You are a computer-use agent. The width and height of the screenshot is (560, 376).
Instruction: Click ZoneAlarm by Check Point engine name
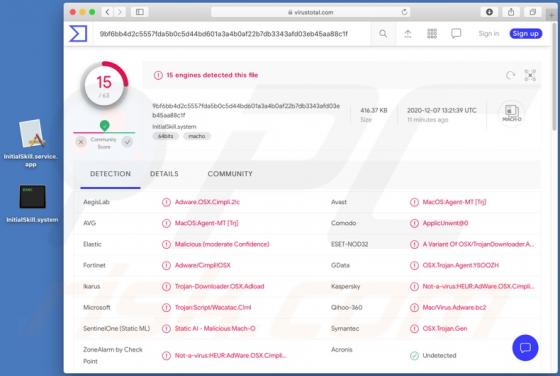click(x=113, y=355)
